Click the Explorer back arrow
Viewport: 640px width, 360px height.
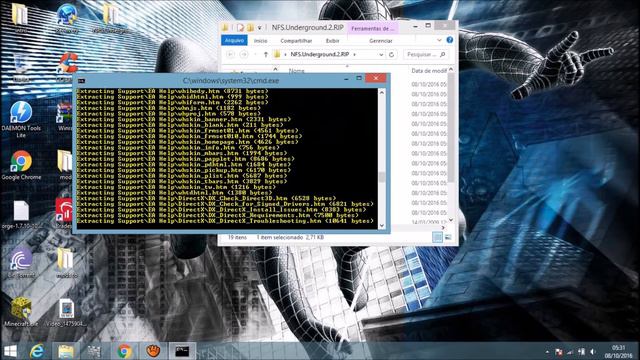coord(231,54)
